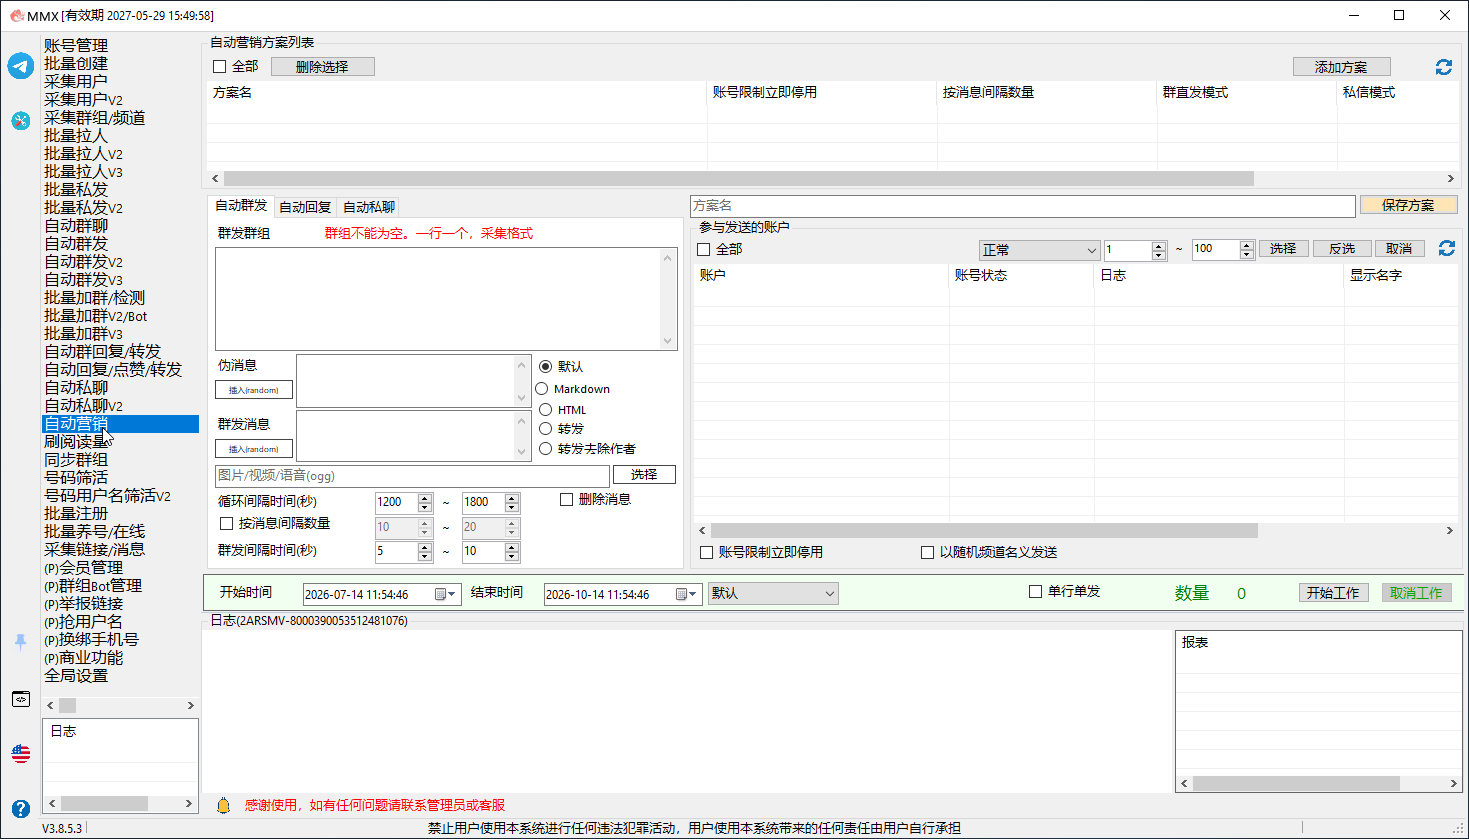Enable 删除消息 checkbox
The width and height of the screenshot is (1469, 839).
[567, 499]
